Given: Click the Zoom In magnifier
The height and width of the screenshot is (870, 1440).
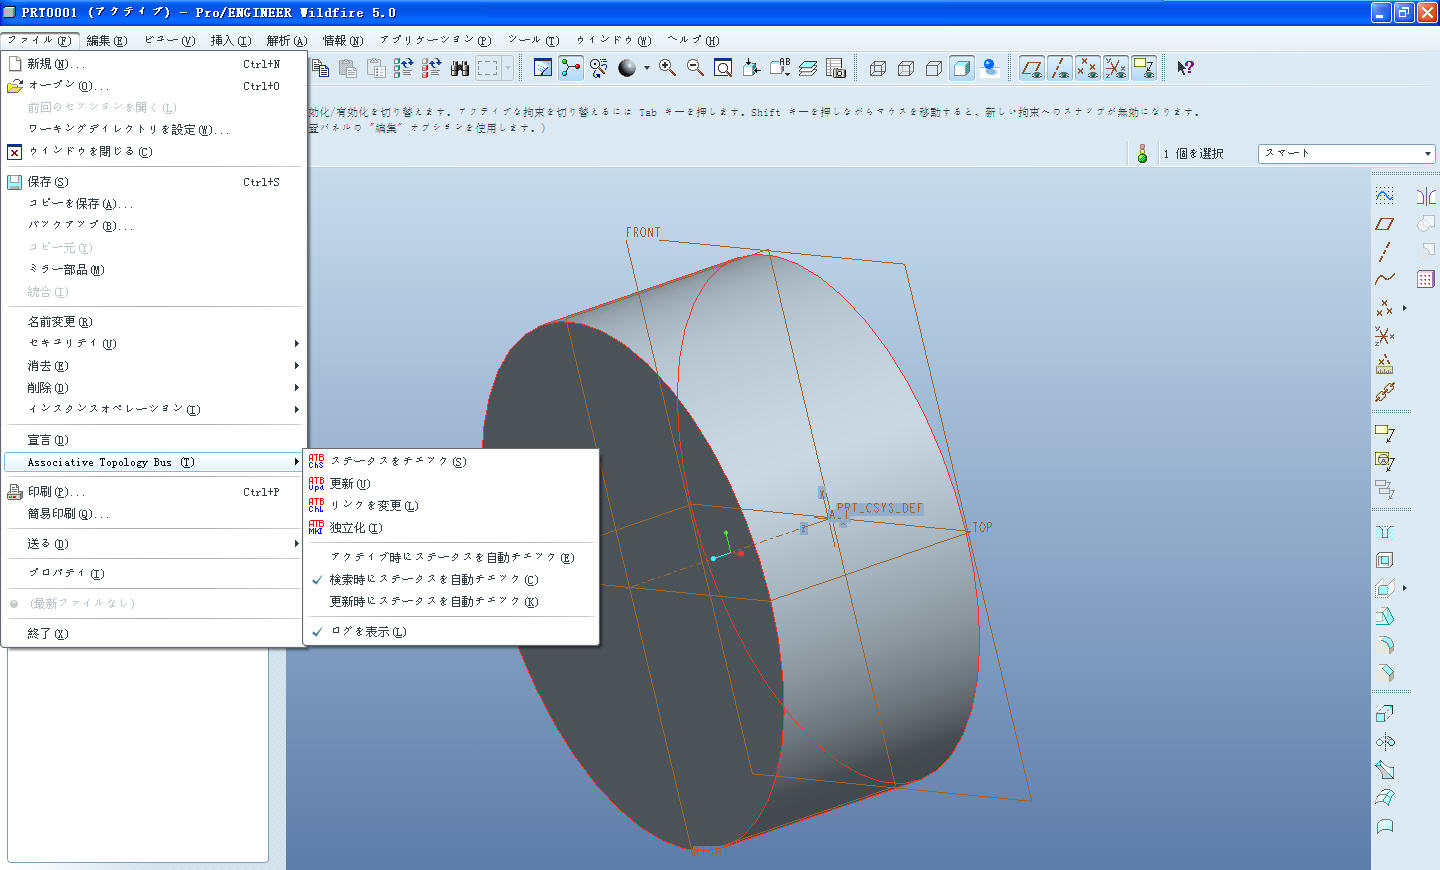Looking at the screenshot, I should coord(667,68).
